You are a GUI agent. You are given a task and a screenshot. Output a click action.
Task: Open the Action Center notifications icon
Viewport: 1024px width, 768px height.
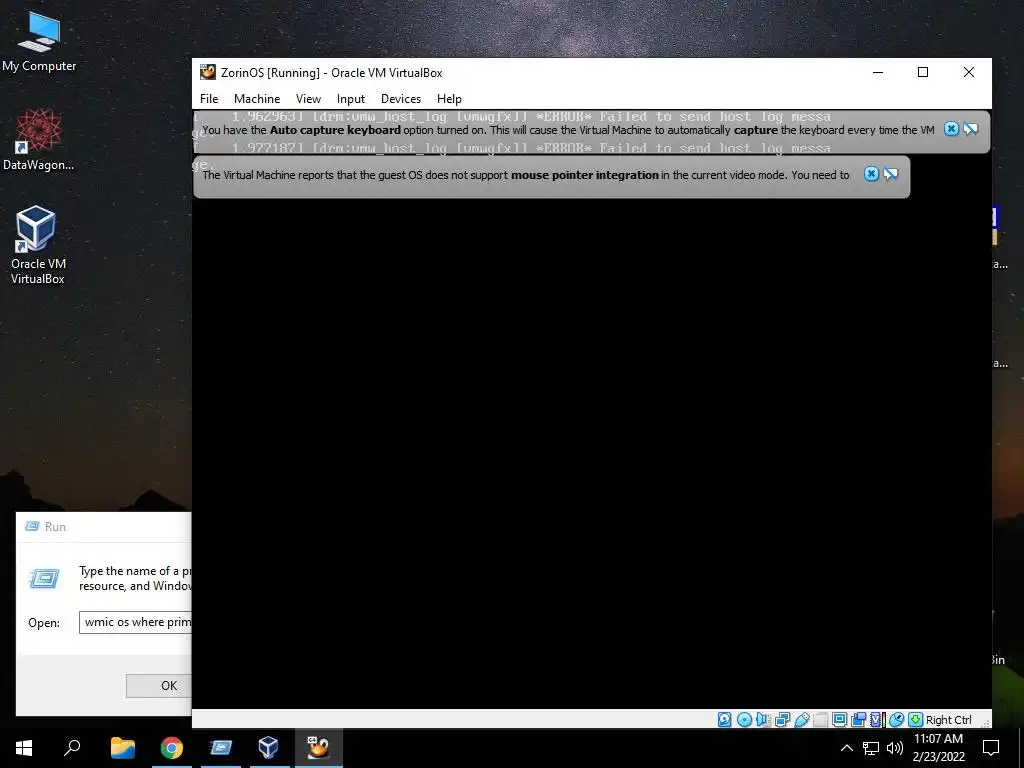(x=991, y=748)
